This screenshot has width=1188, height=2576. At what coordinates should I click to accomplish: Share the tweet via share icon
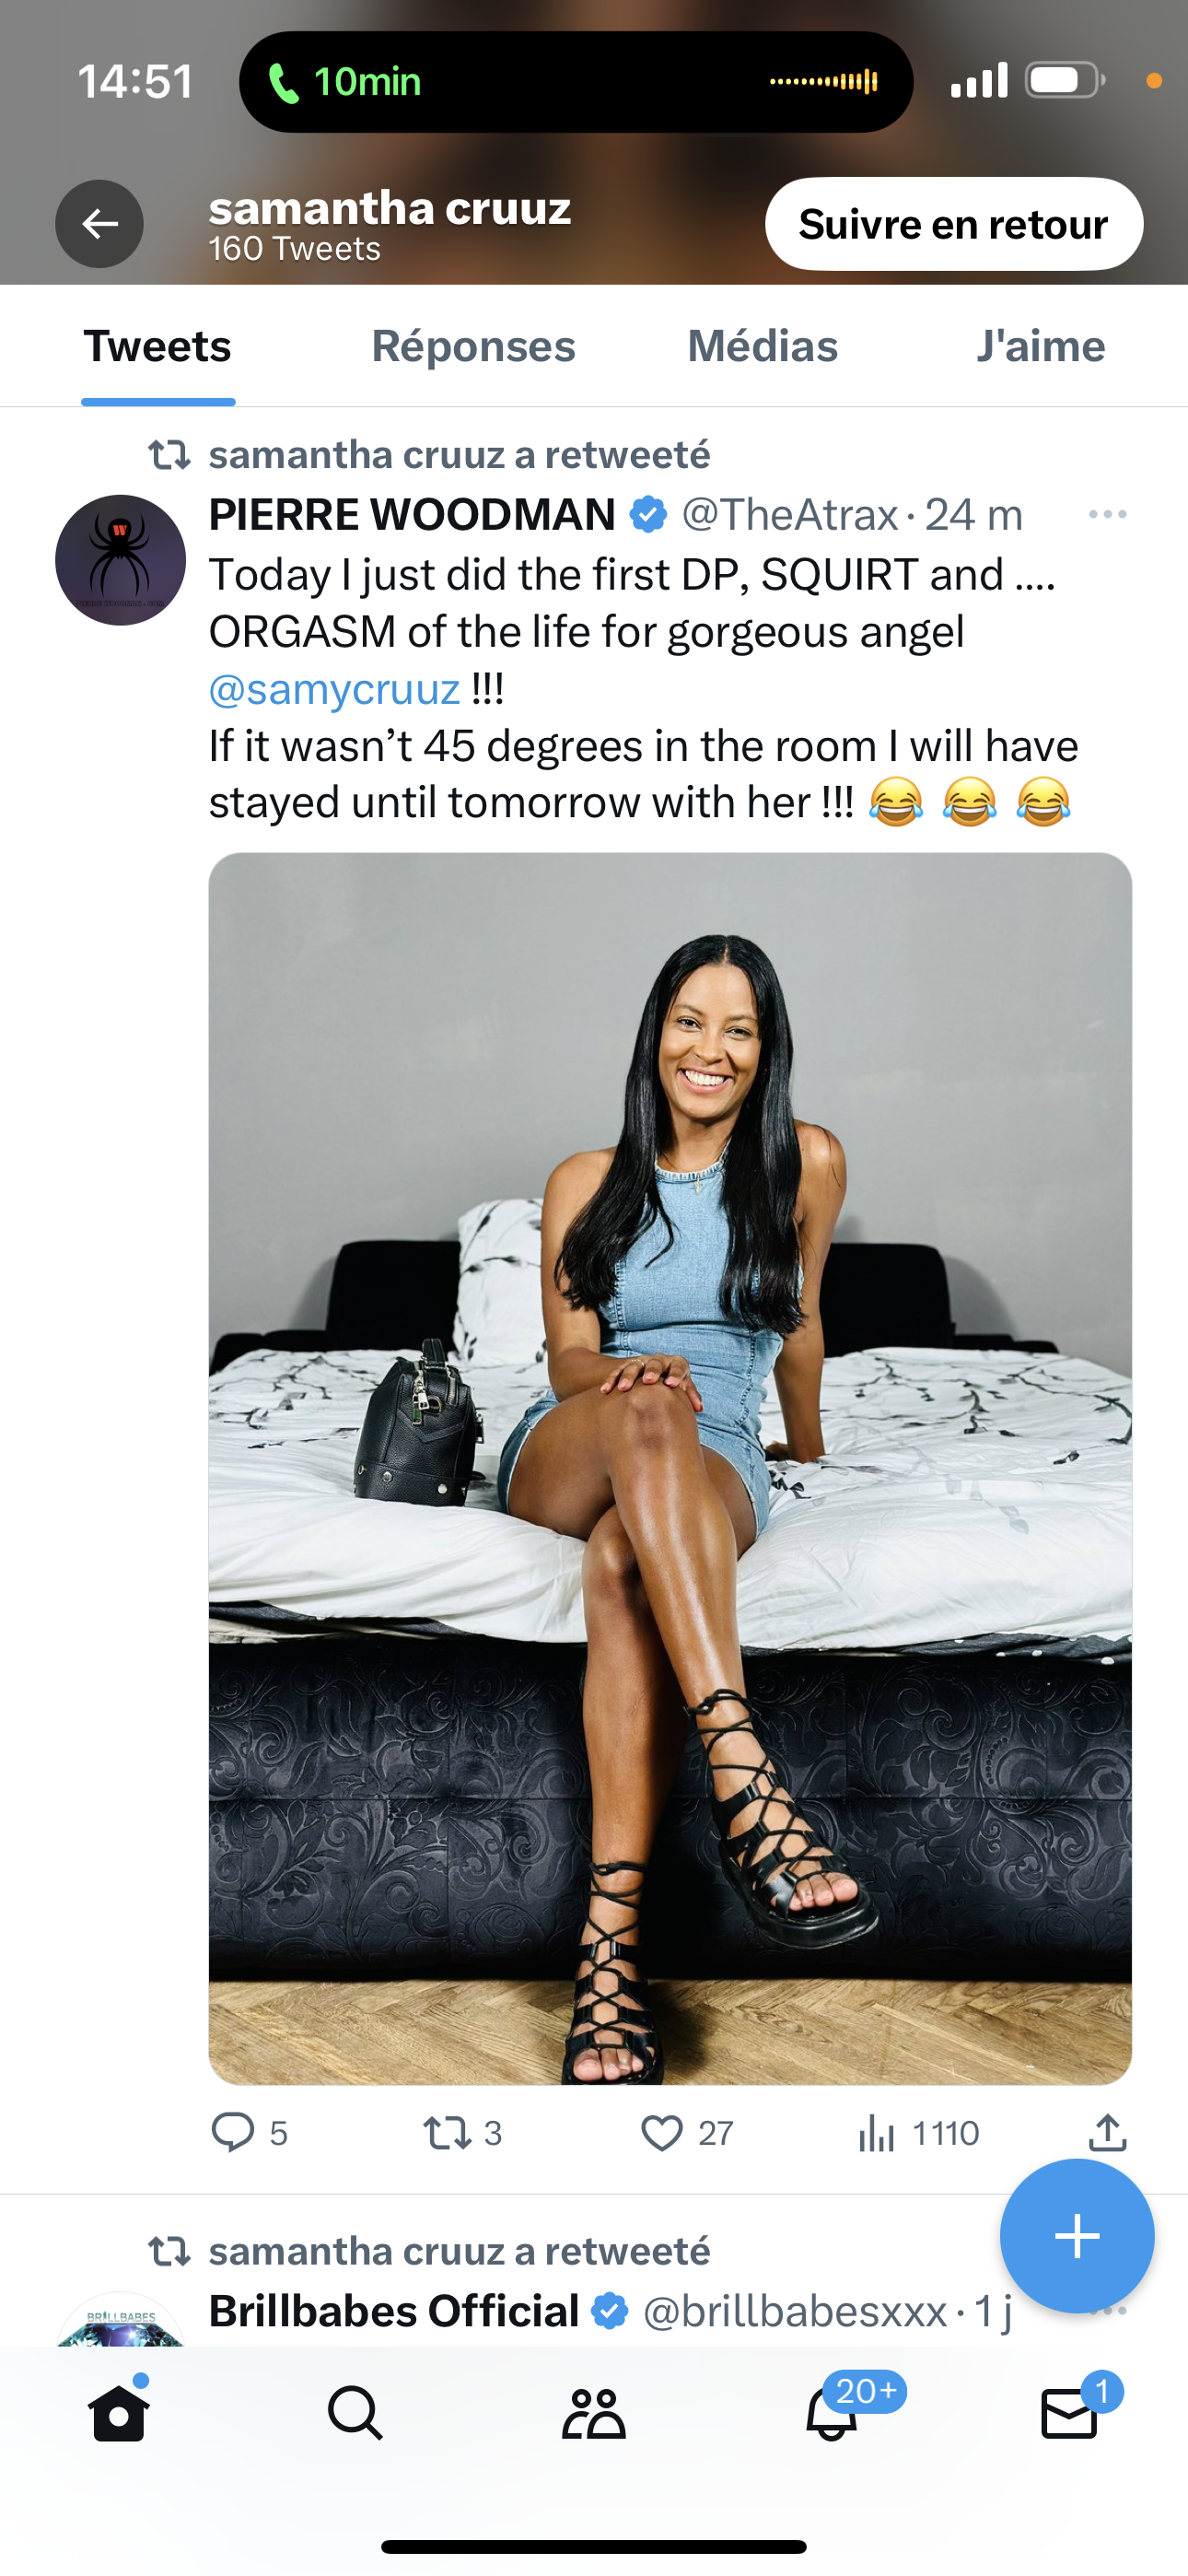1107,2132
